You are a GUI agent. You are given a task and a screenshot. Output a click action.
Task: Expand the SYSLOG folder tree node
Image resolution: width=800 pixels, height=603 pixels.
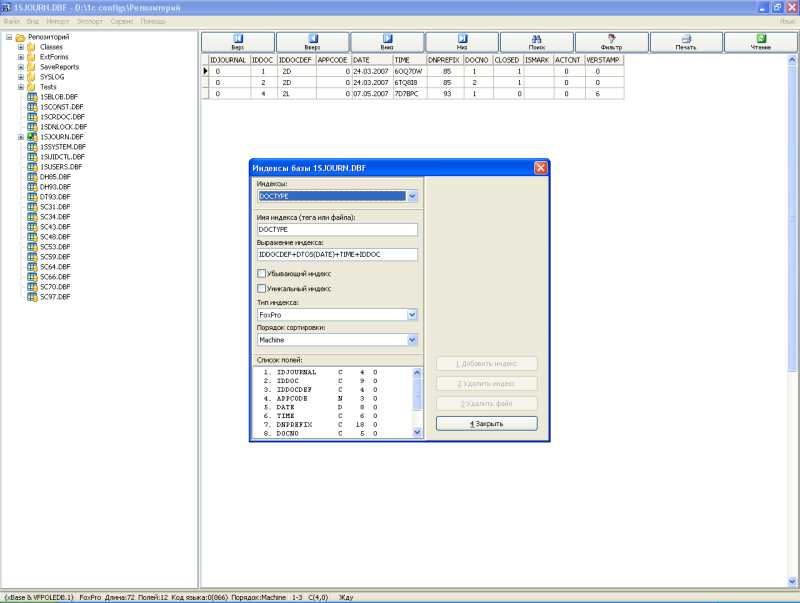pos(20,77)
